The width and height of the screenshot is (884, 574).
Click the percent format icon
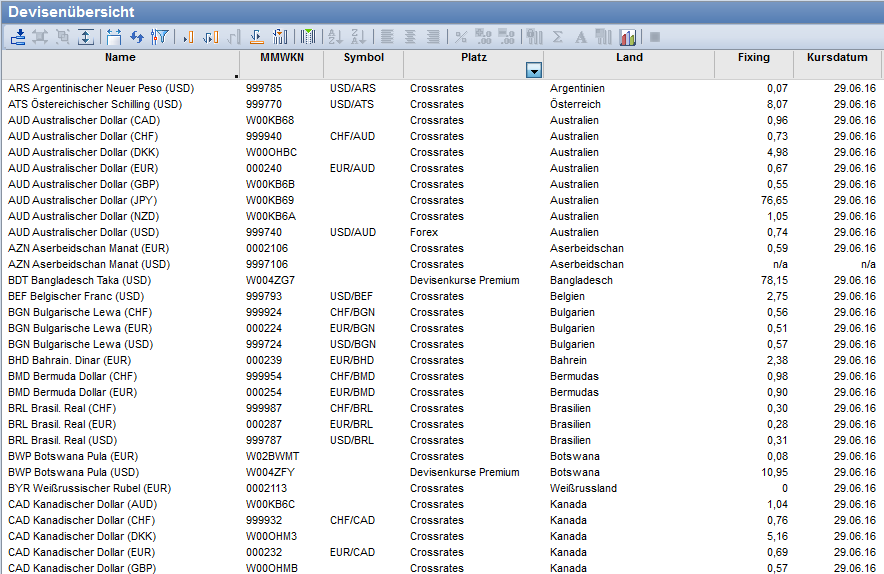(461, 37)
